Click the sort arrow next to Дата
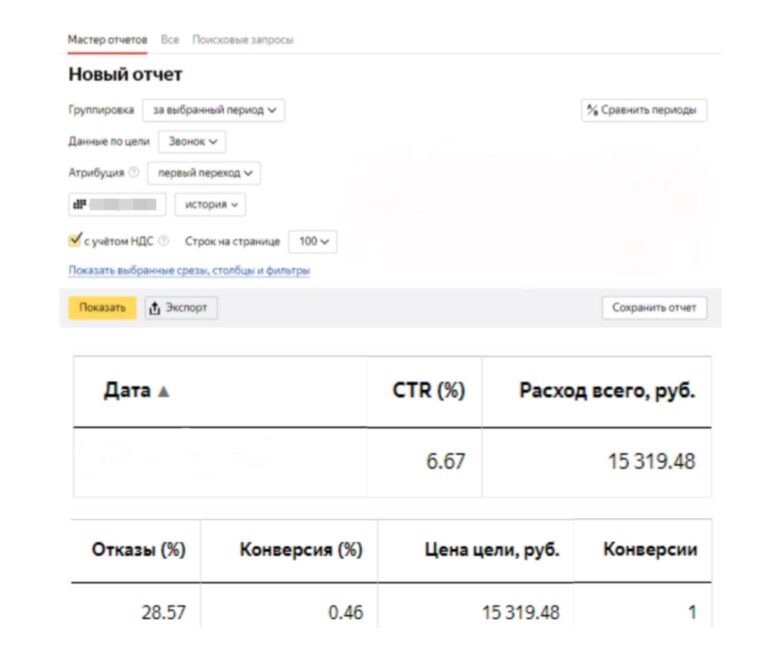The height and width of the screenshot is (658, 768). tap(164, 392)
